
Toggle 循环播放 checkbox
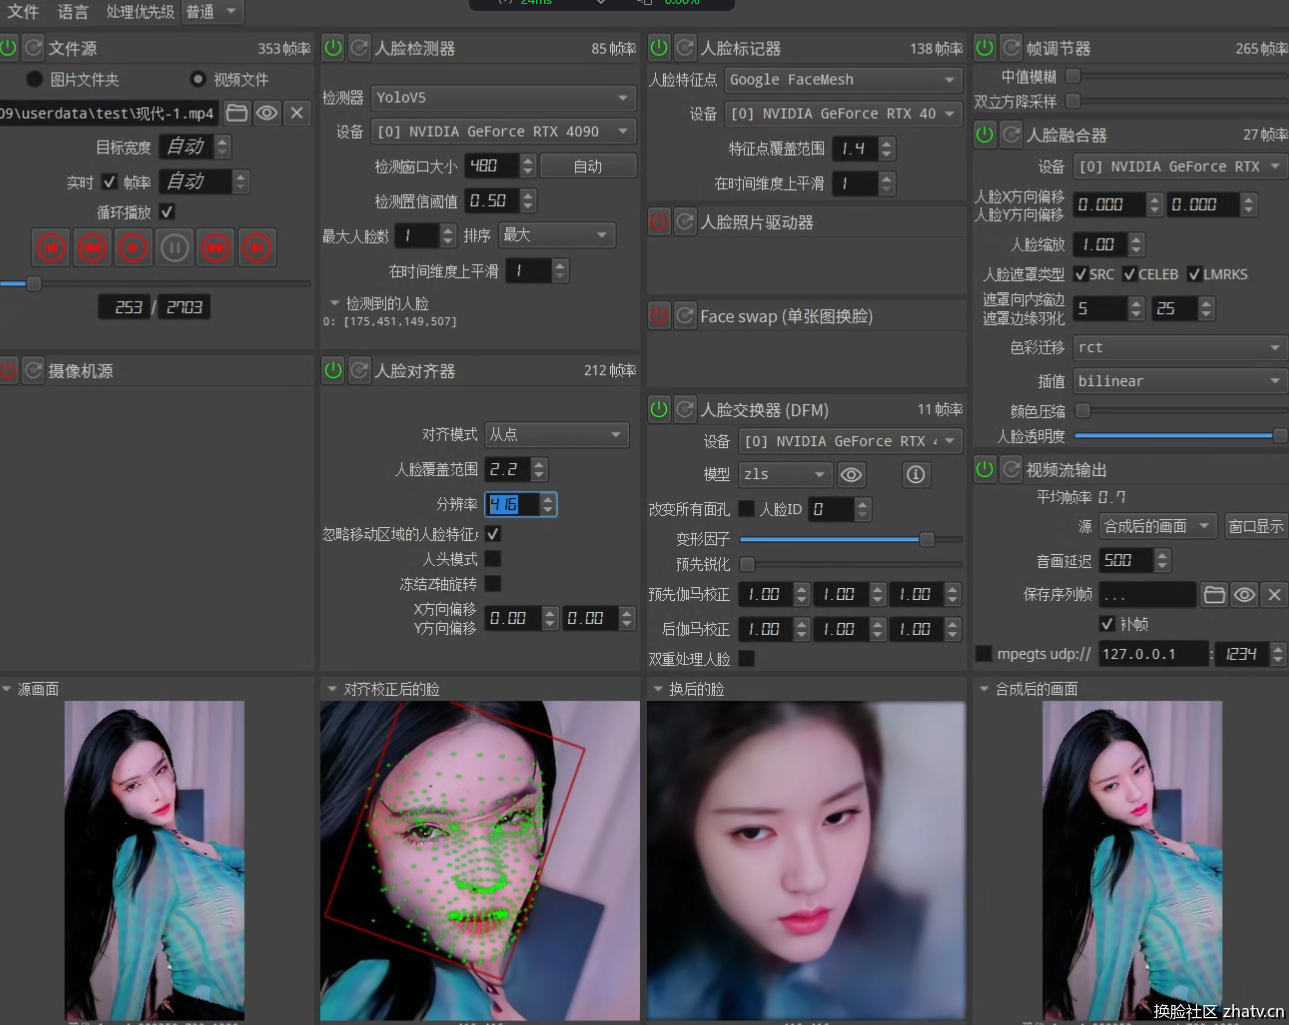[167, 211]
